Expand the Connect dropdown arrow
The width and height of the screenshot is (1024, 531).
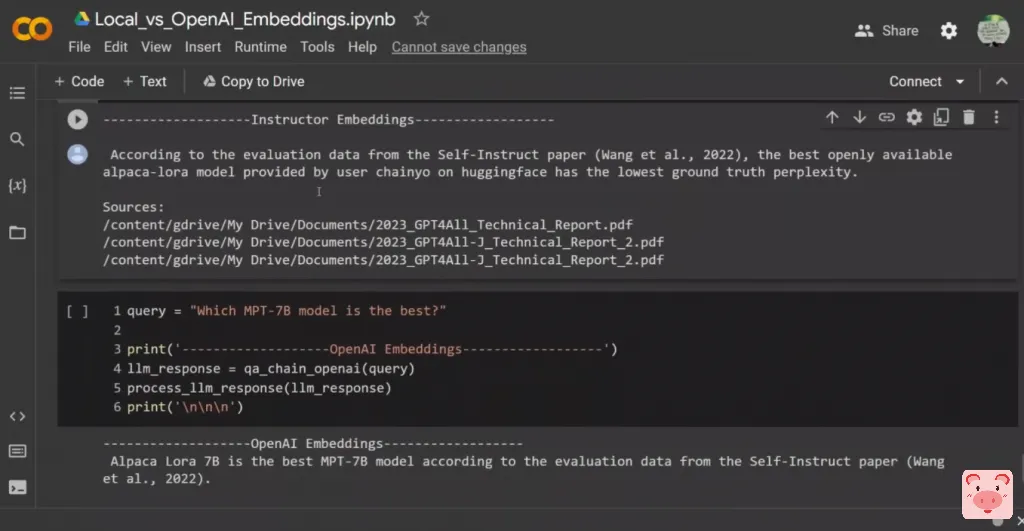tap(960, 82)
